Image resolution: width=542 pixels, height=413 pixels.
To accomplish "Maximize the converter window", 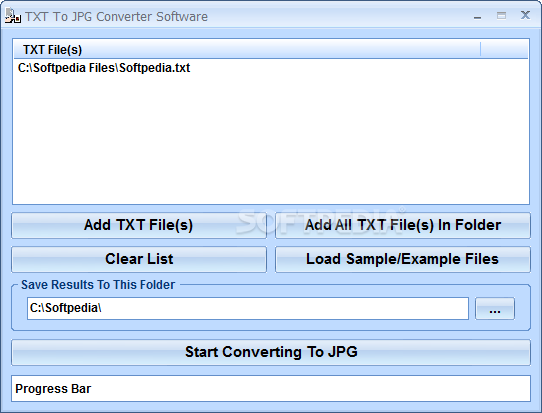I will [x=501, y=16].
